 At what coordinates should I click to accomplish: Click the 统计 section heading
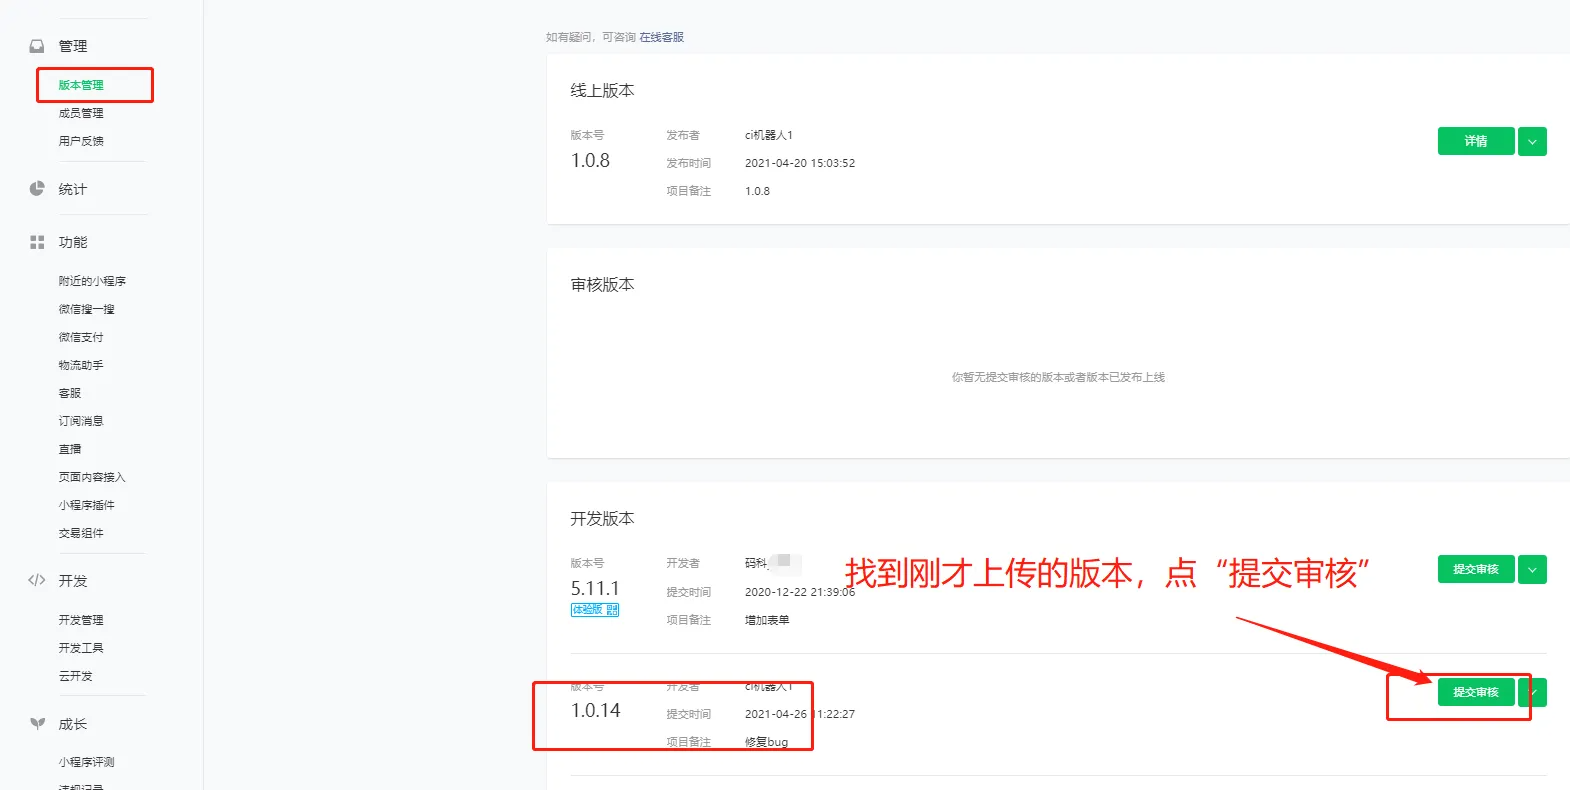(x=73, y=189)
